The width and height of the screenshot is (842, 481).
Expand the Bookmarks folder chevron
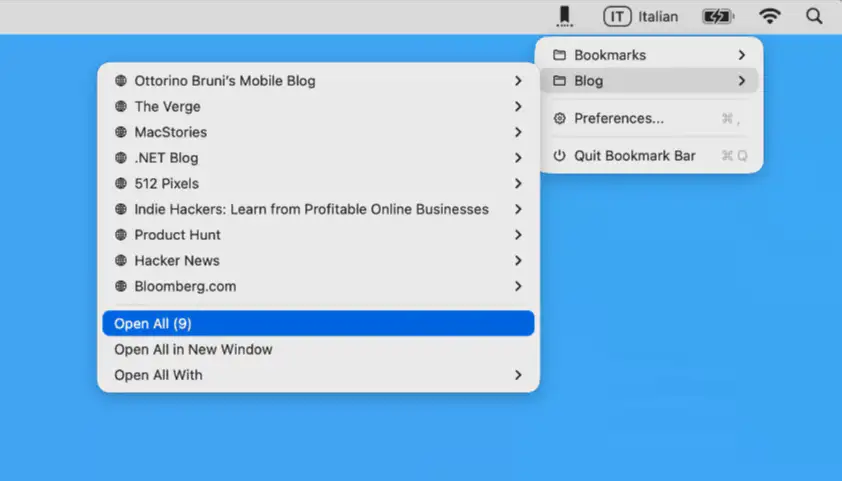pos(741,55)
